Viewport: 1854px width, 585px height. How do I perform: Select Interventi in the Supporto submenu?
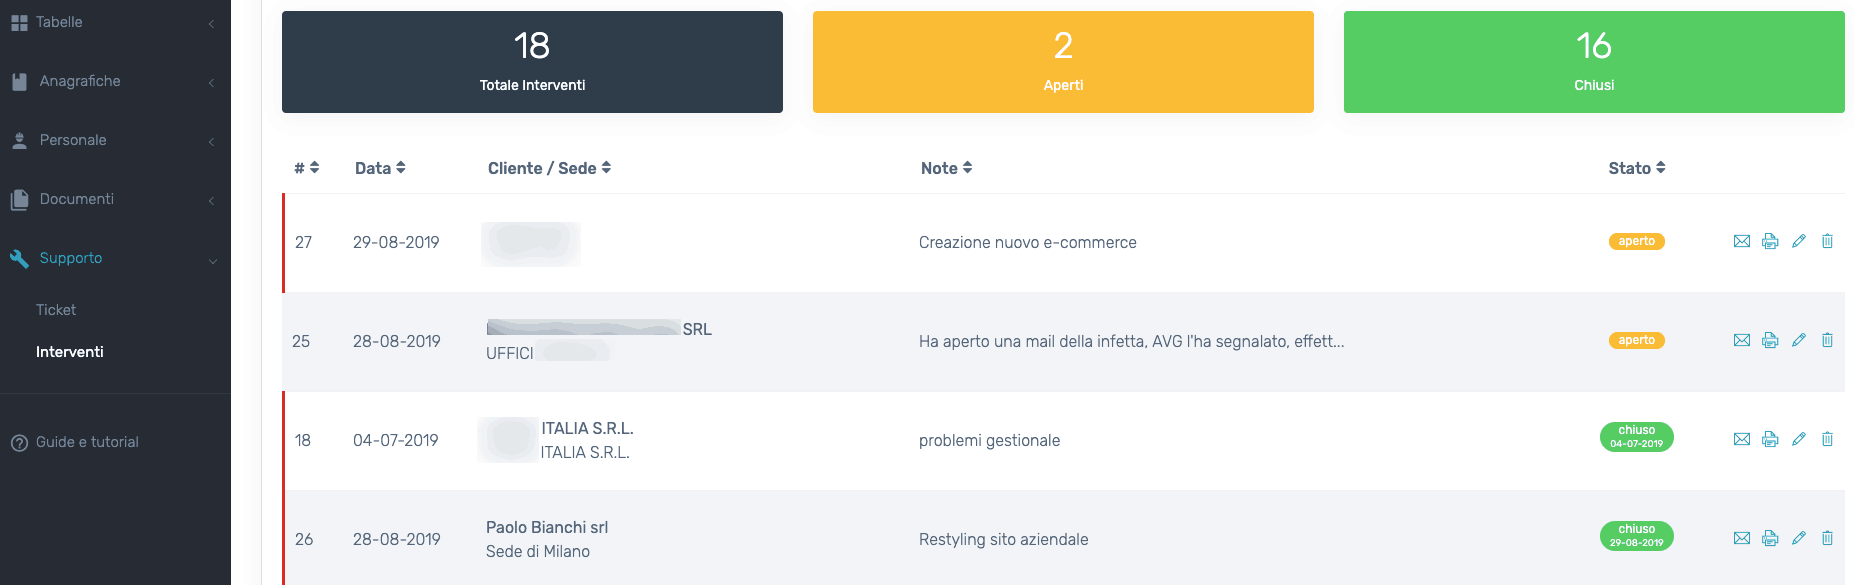pos(70,352)
